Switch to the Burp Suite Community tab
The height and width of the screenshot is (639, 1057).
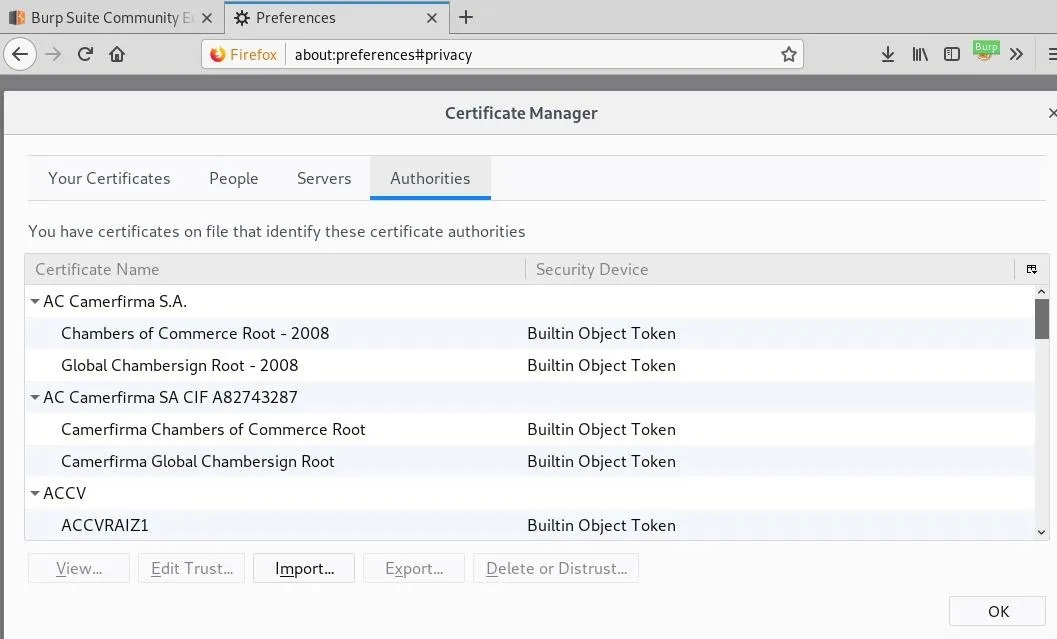111,18
